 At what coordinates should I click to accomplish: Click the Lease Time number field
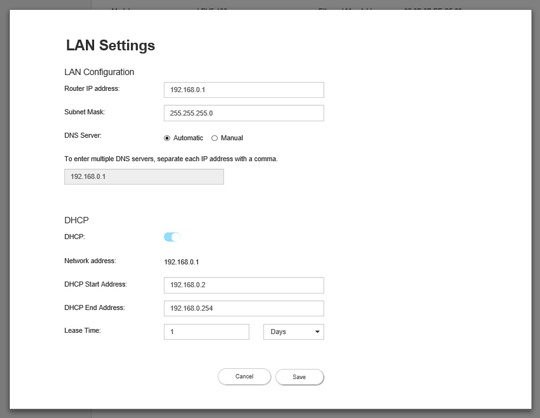coord(207,332)
